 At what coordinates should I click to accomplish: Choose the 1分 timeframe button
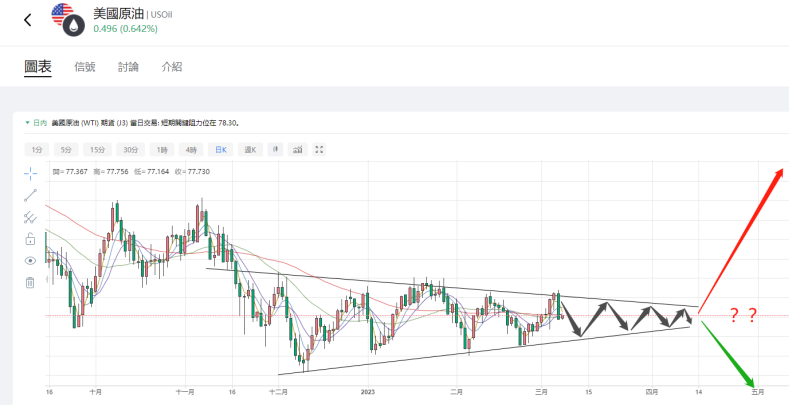[x=37, y=149]
